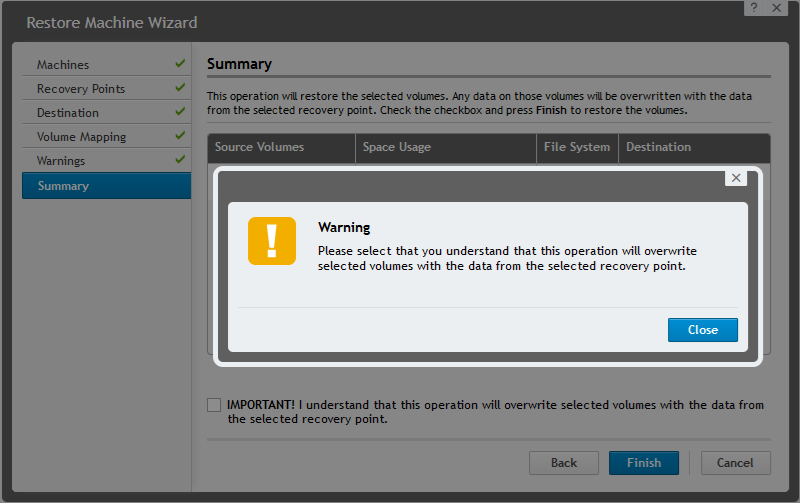Click the green checkmark beside Machines

pyautogui.click(x=180, y=64)
